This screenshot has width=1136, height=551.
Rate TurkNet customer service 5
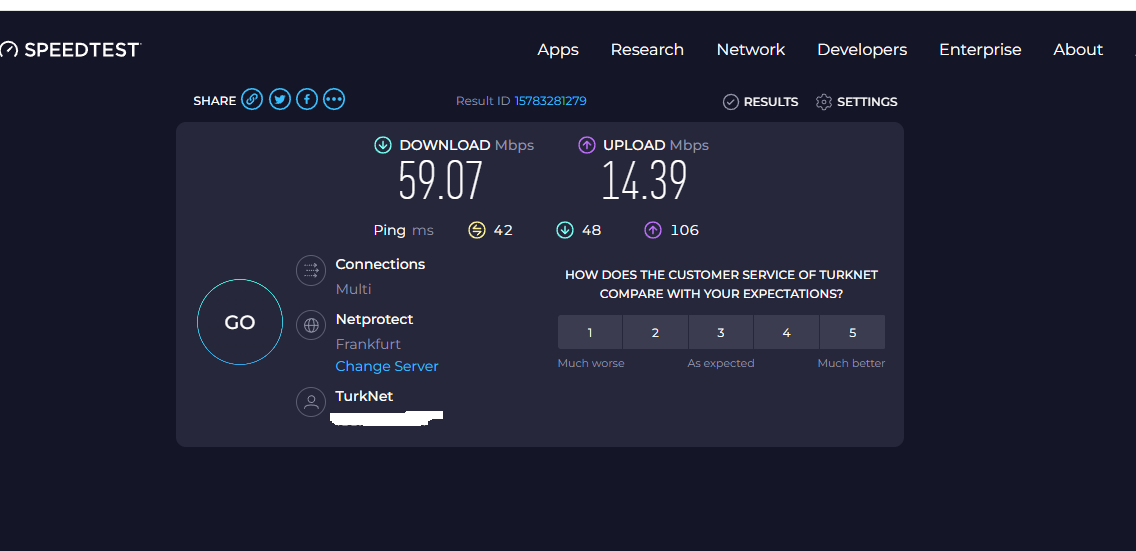(x=853, y=332)
